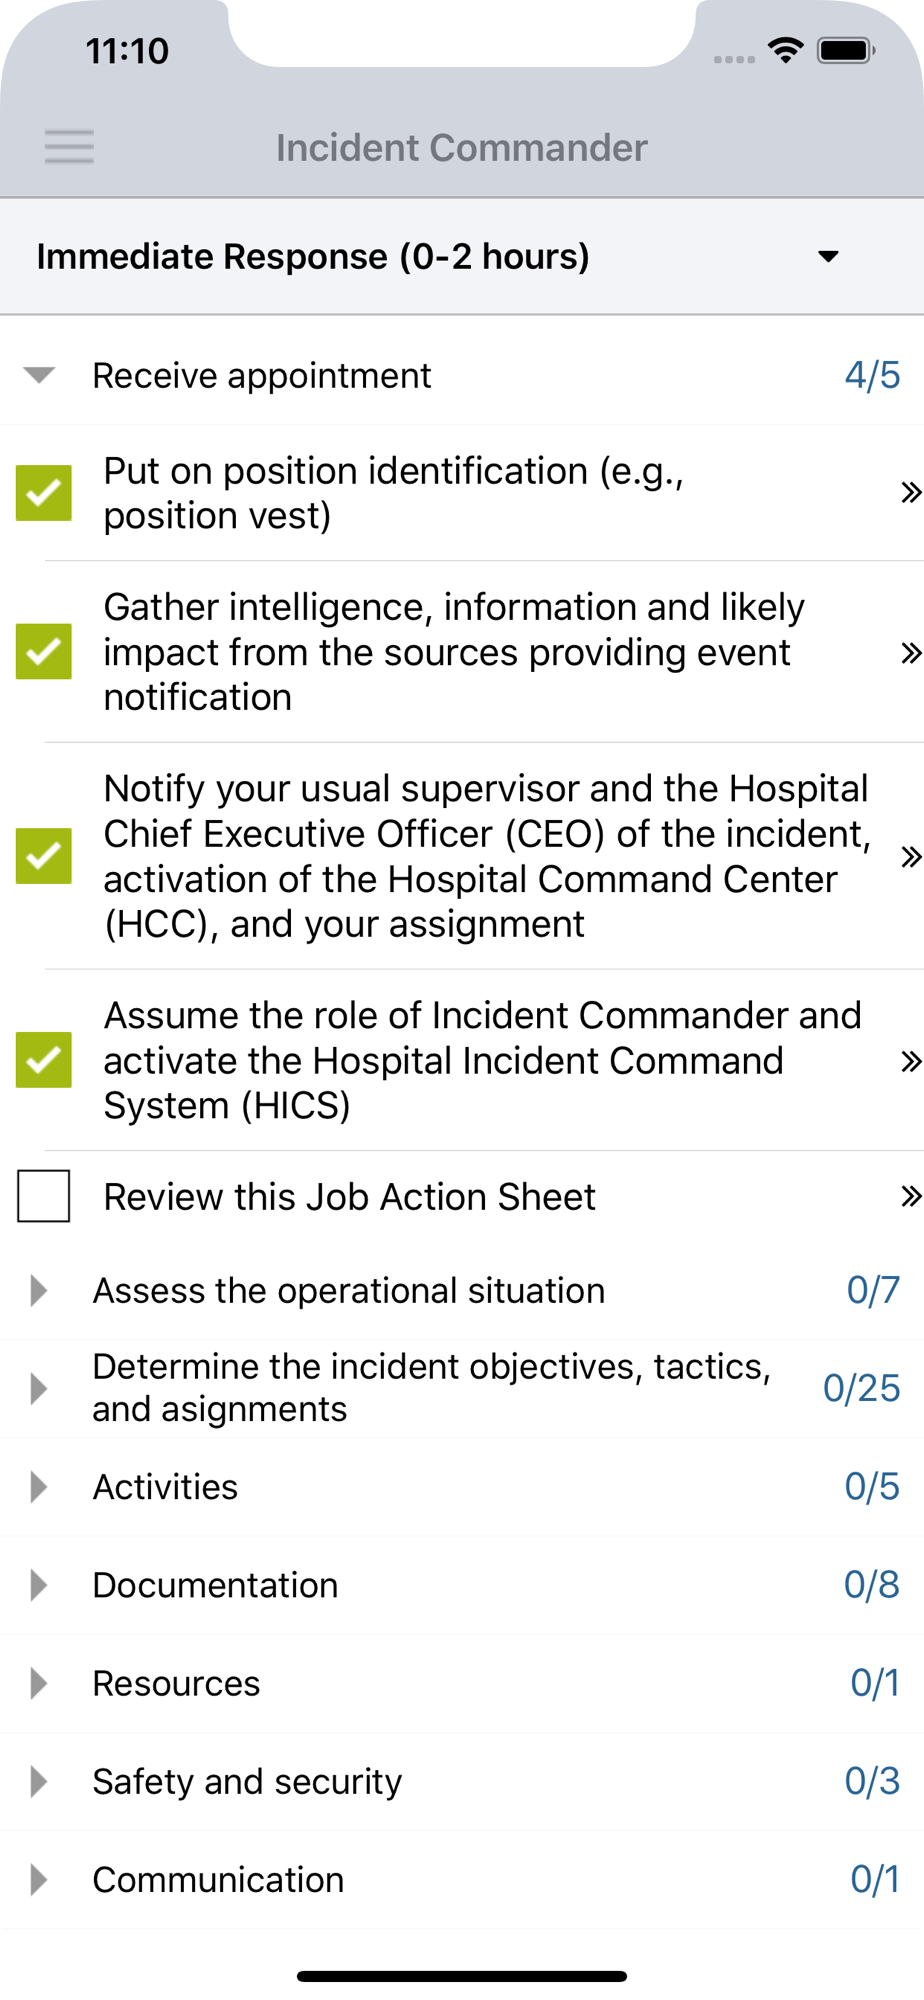Uncheck Put on position identification checkbox
Viewport: 924px width, 2000px height.
44,492
